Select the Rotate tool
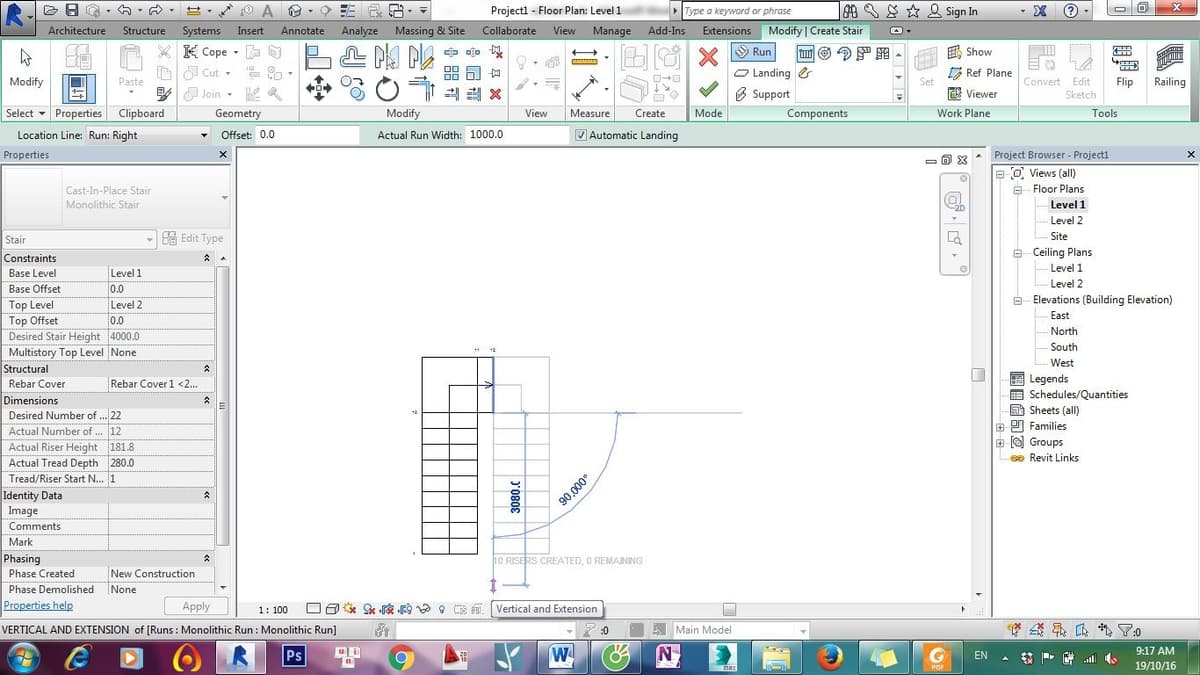This screenshot has height=675, width=1200. [x=387, y=90]
